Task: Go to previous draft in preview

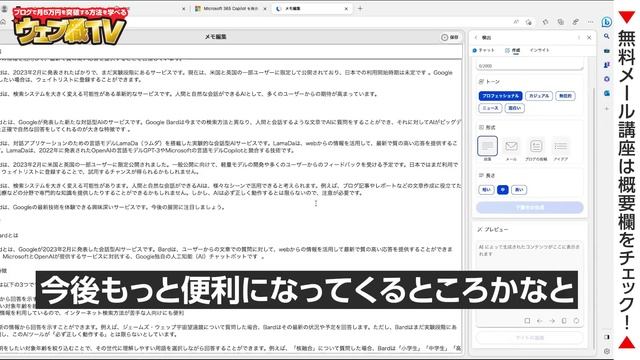Action: pos(540,321)
